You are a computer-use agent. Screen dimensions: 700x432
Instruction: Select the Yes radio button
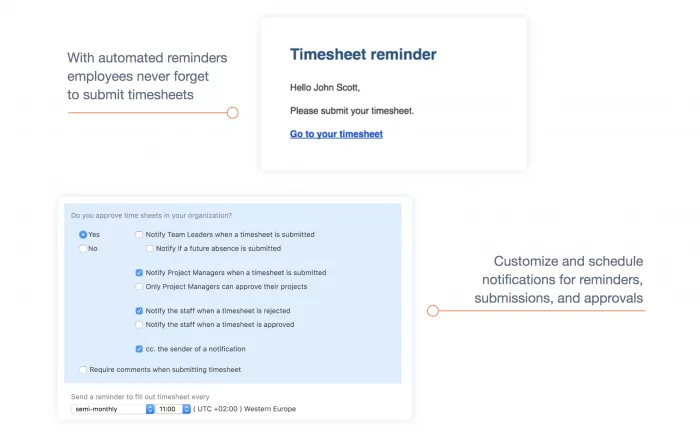pos(83,234)
